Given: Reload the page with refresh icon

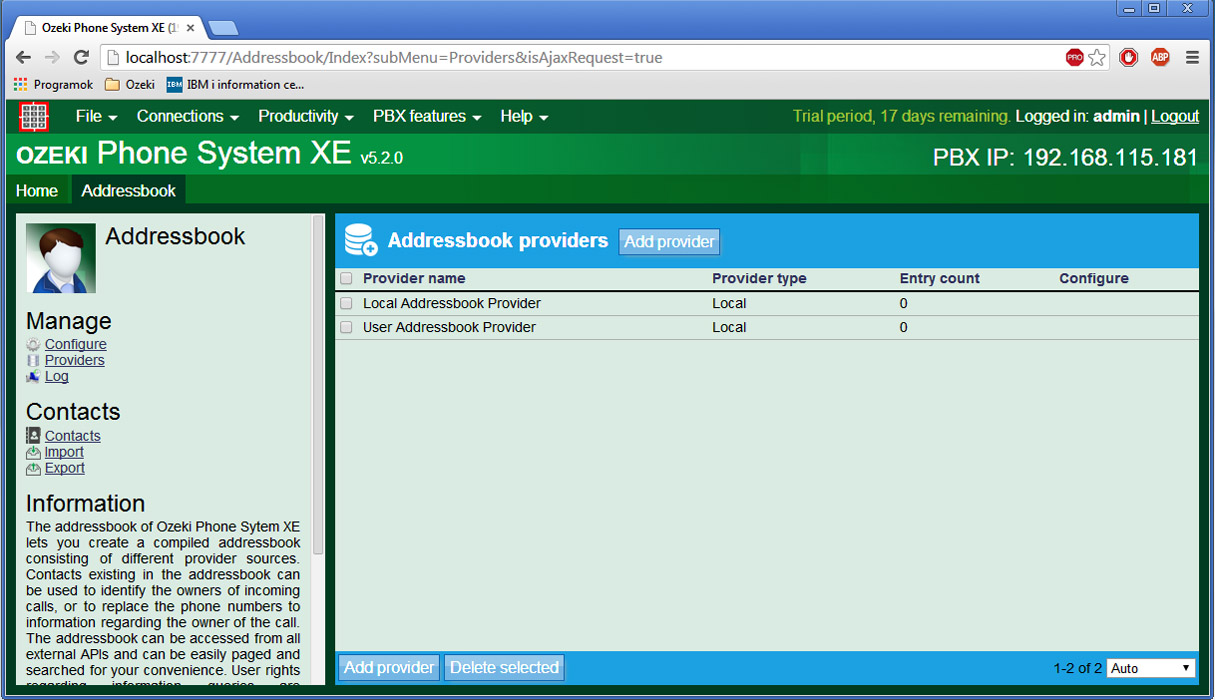Looking at the screenshot, I should tap(82, 58).
